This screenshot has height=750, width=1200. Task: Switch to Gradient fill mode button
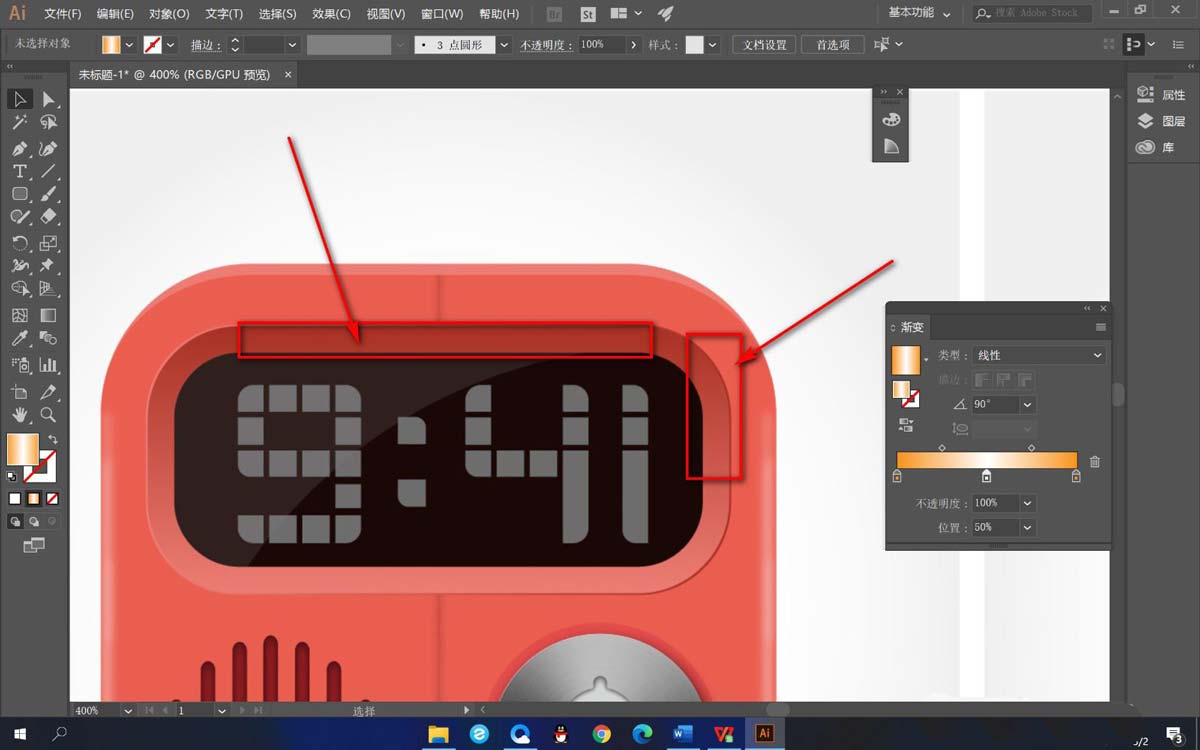(33, 498)
